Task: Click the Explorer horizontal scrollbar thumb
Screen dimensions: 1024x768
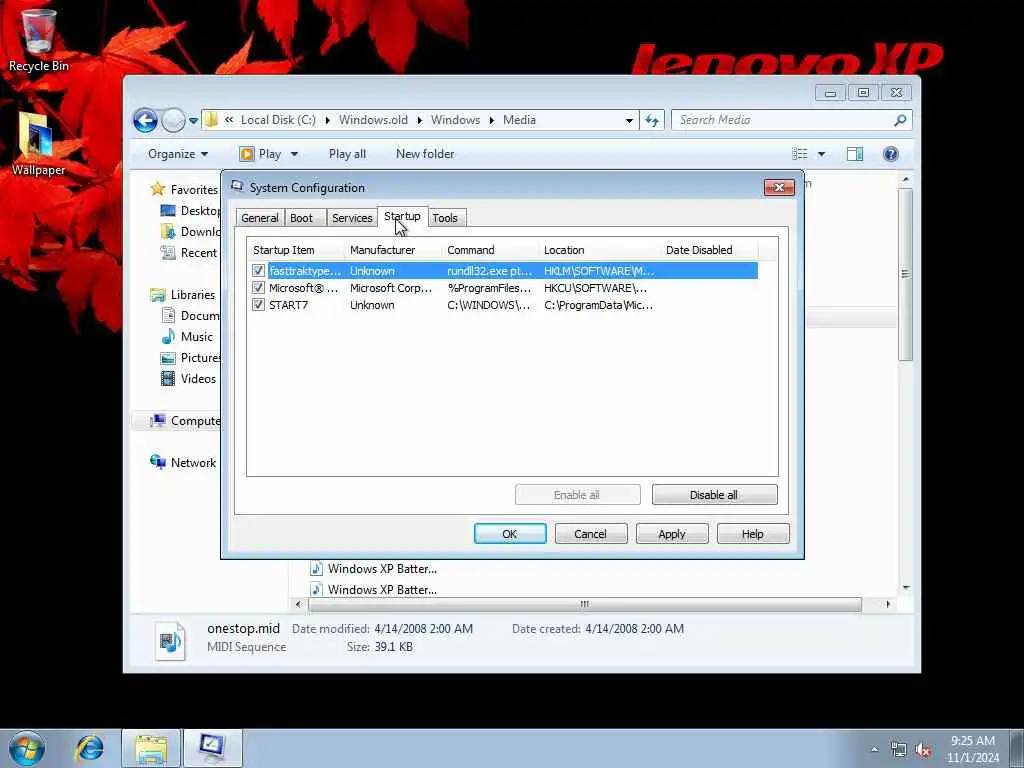Action: click(585, 604)
